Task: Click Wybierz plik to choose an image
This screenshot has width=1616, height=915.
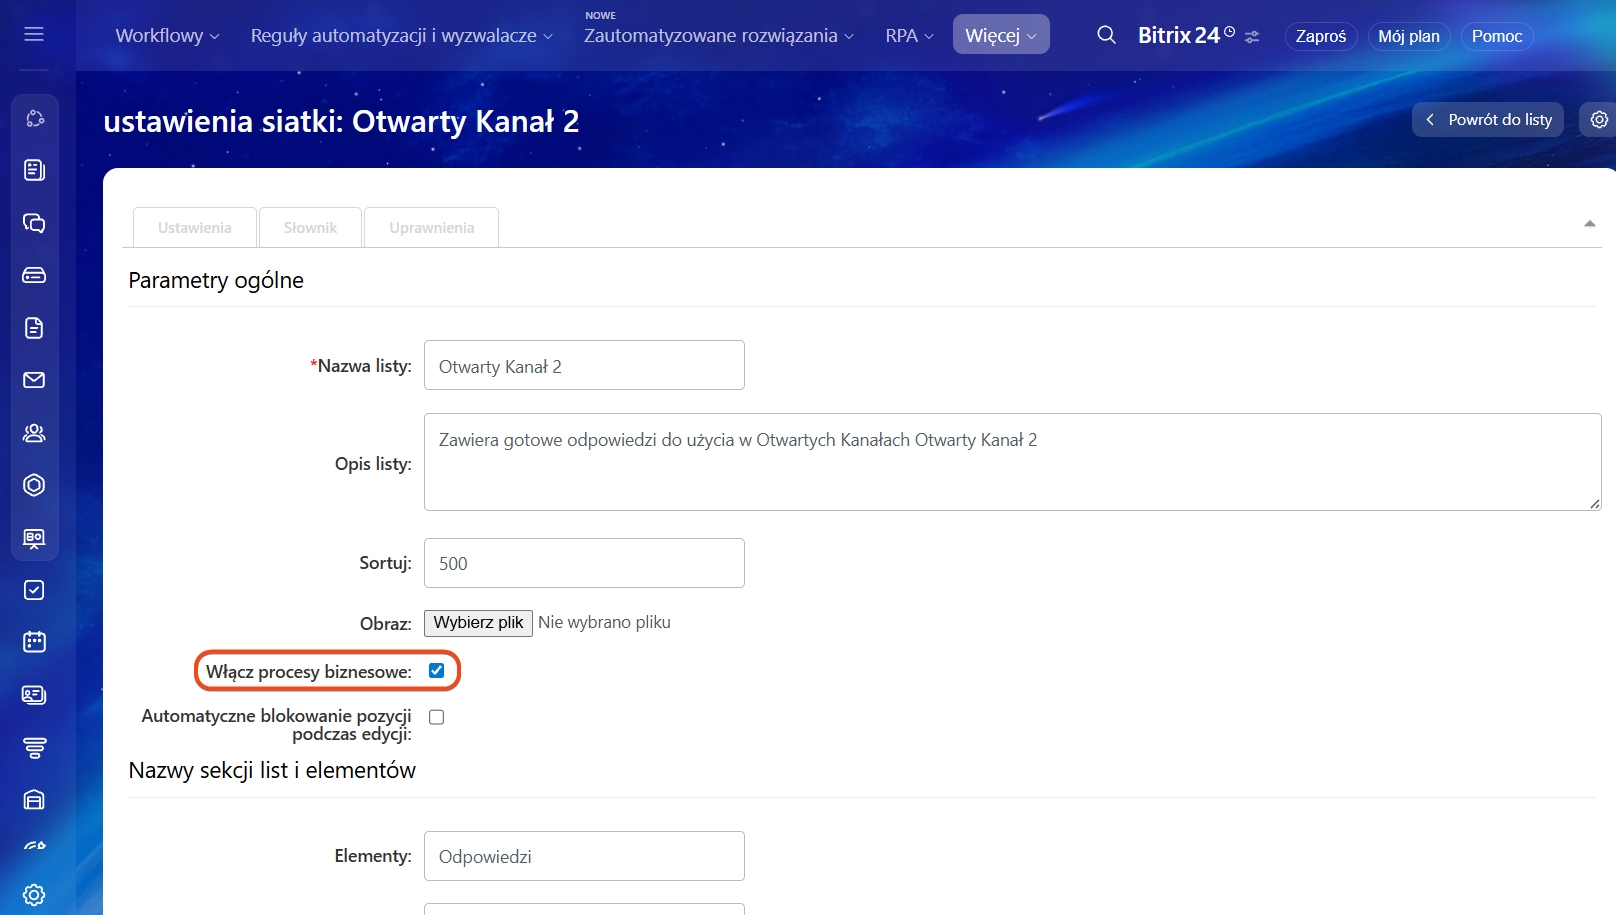Action: tap(478, 623)
